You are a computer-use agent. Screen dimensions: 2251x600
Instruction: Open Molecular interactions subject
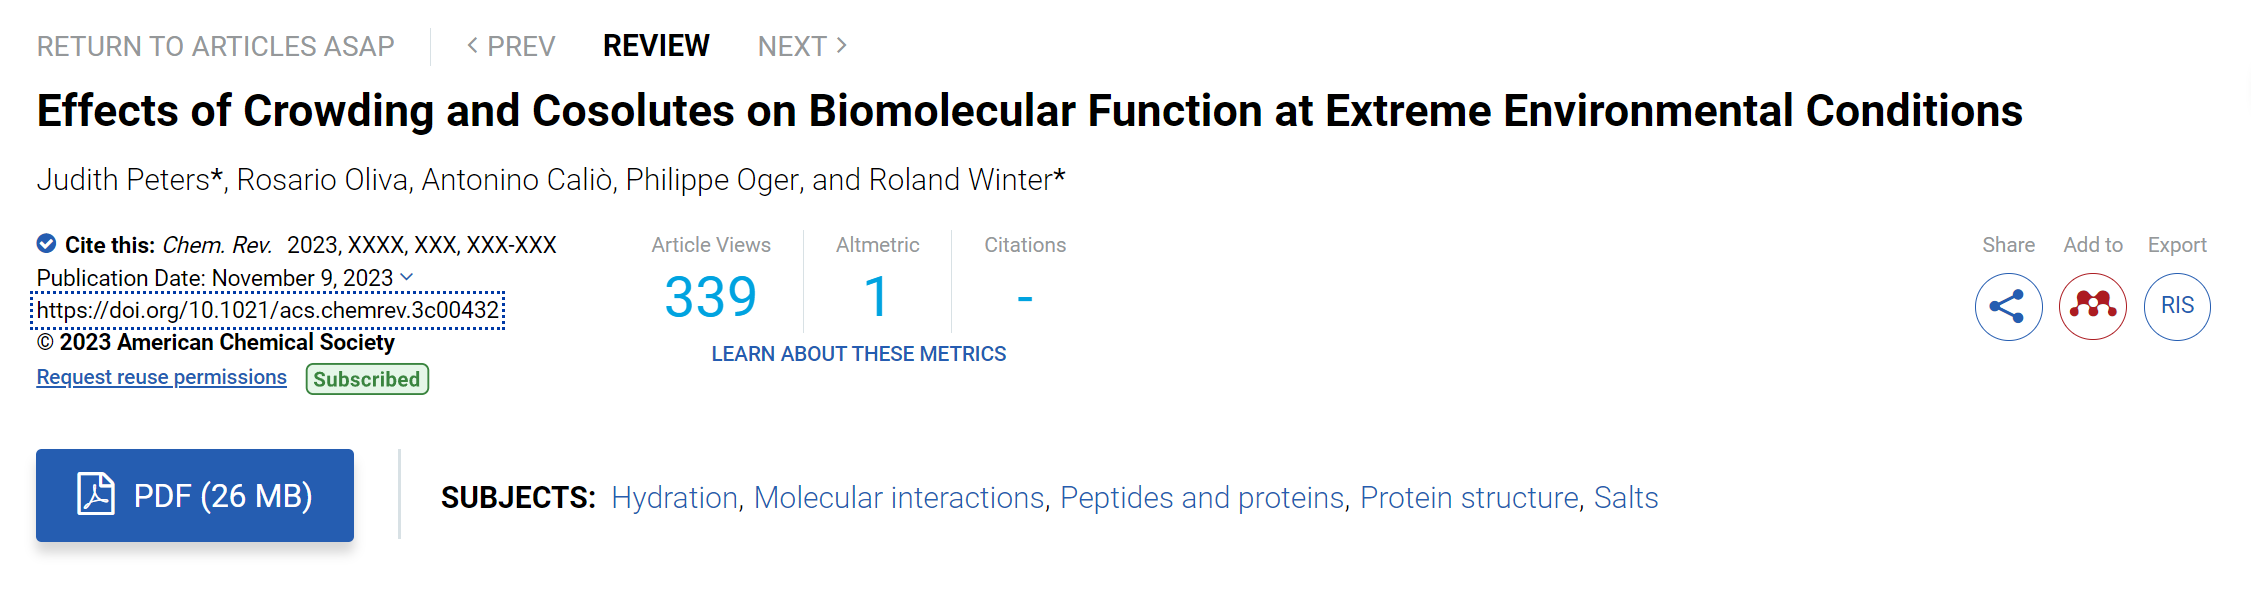click(899, 497)
